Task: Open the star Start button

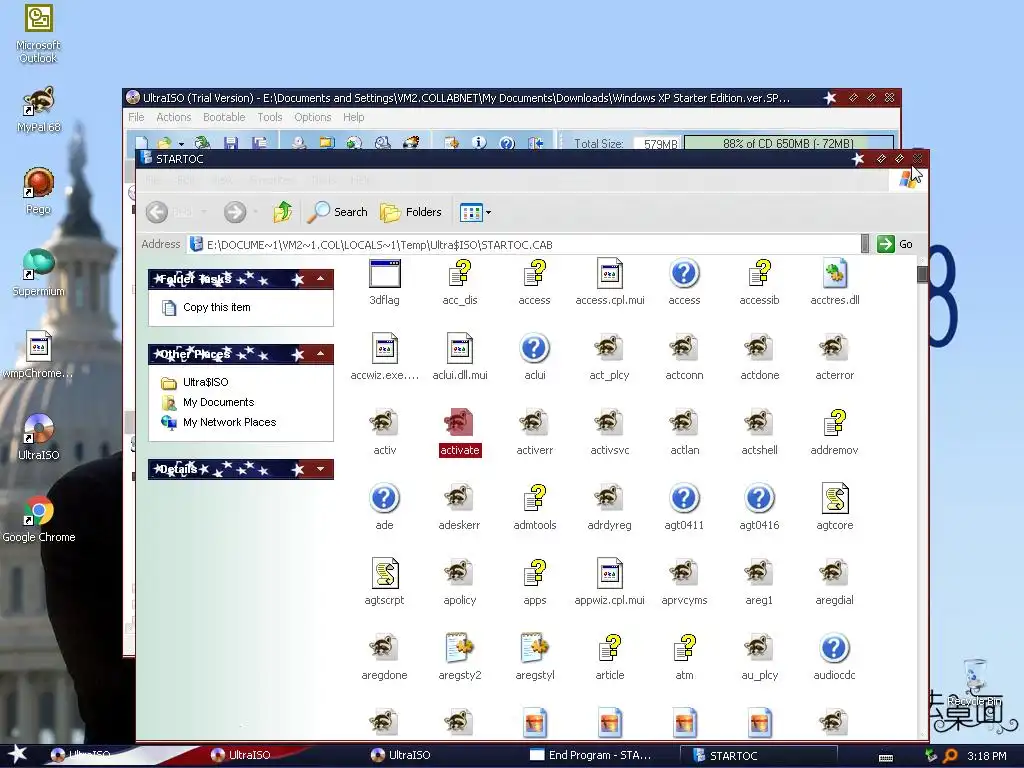Action: coord(18,755)
